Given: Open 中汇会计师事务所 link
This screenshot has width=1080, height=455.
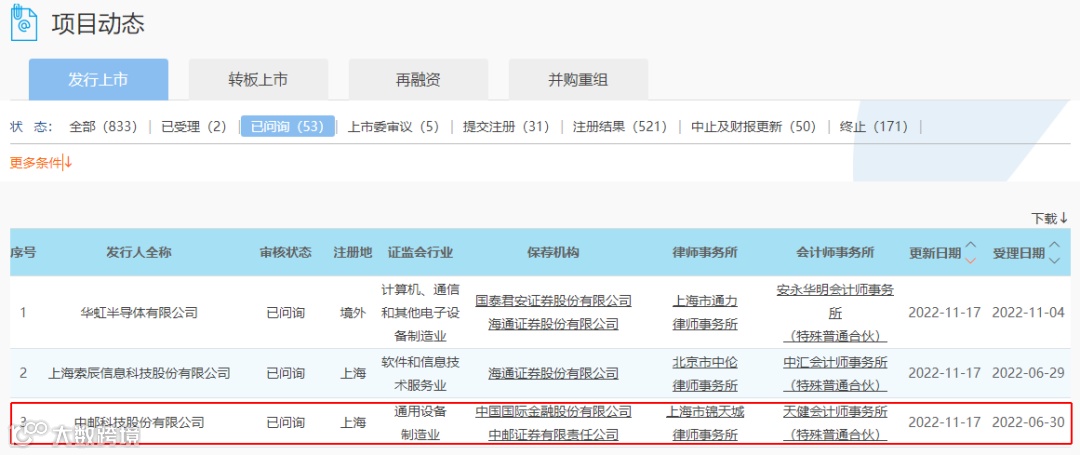Looking at the screenshot, I should pos(835,373).
